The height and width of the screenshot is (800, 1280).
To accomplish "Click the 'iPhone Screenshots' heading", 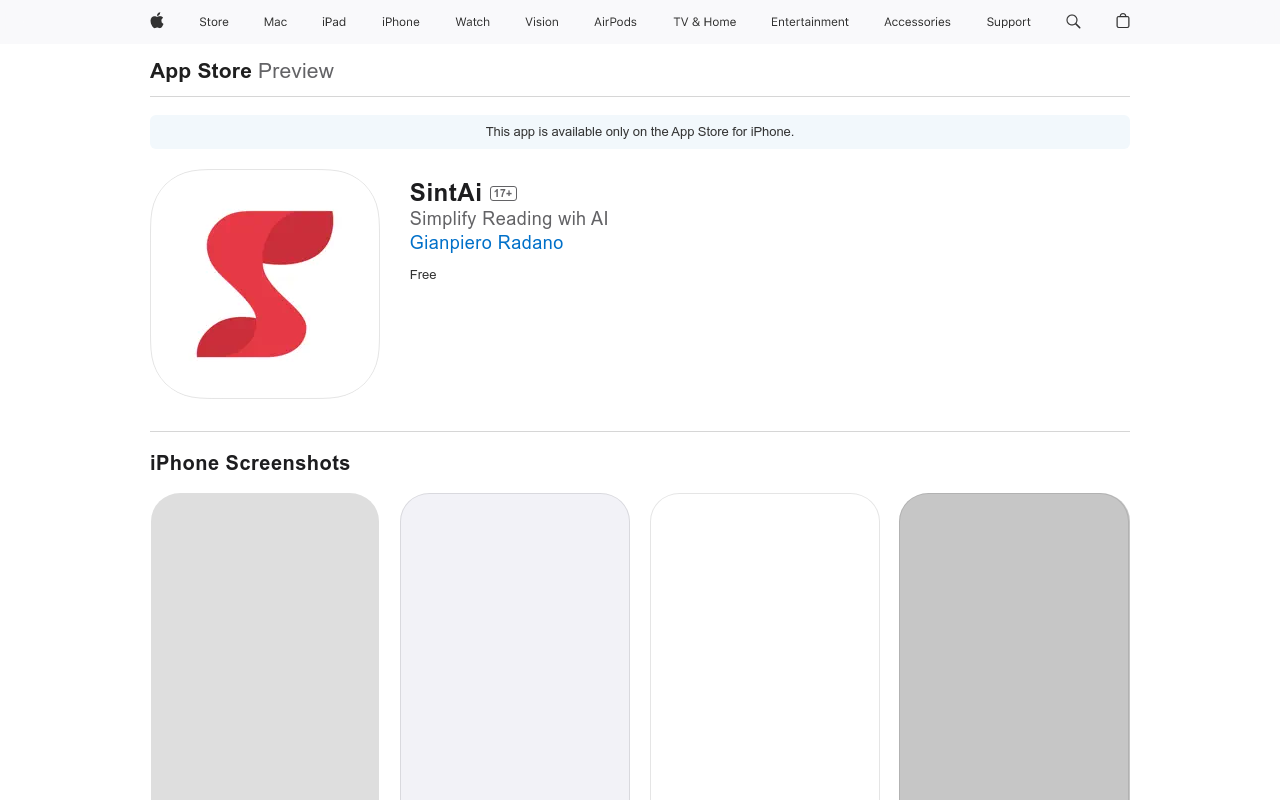I will [x=250, y=463].
